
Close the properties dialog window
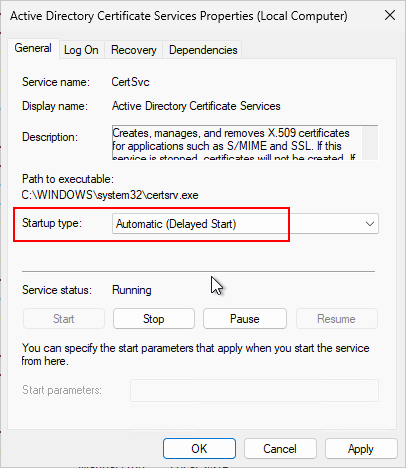coord(390,15)
